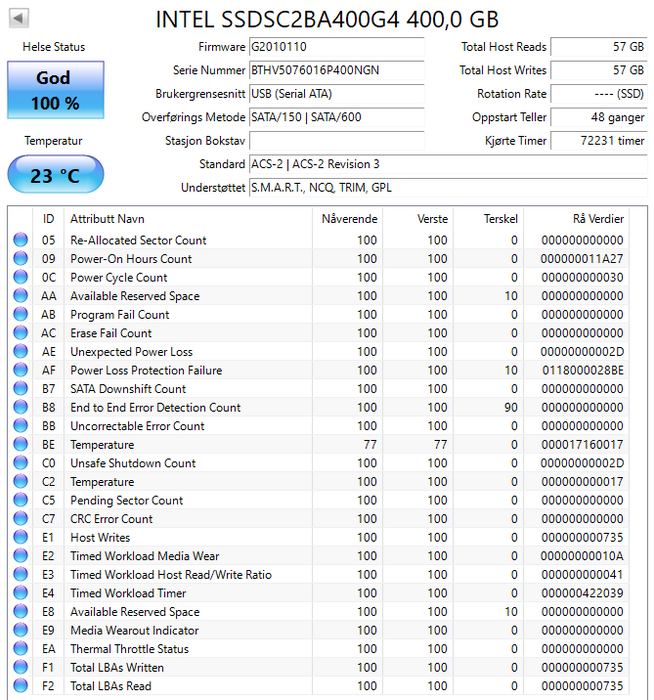Click the status orb for Uncorrectable Error Count

point(20,426)
